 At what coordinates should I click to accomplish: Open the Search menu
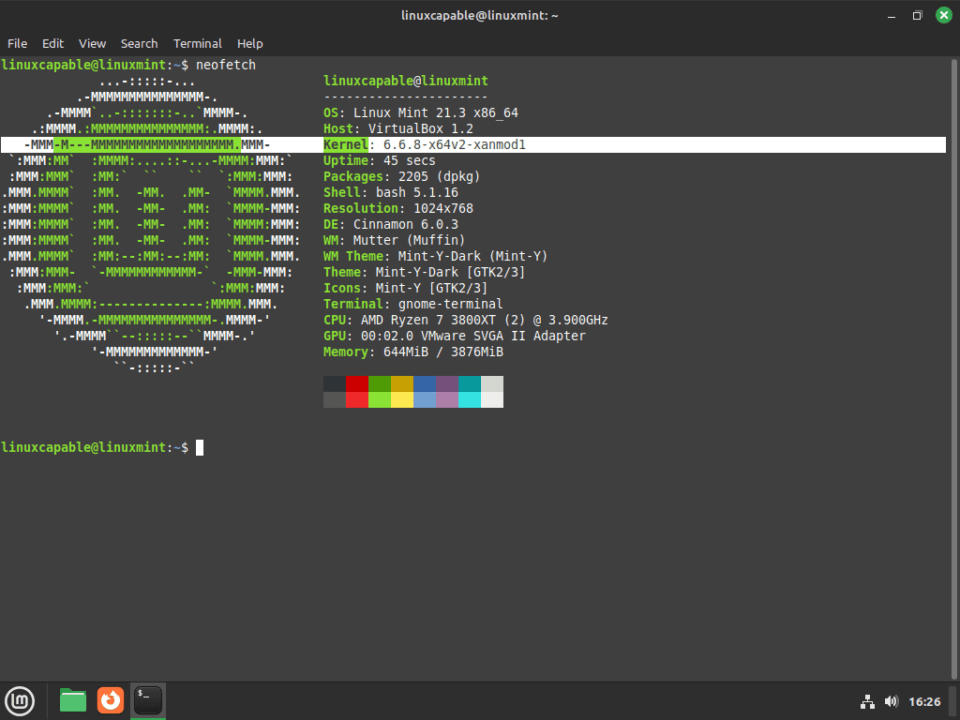[139, 43]
